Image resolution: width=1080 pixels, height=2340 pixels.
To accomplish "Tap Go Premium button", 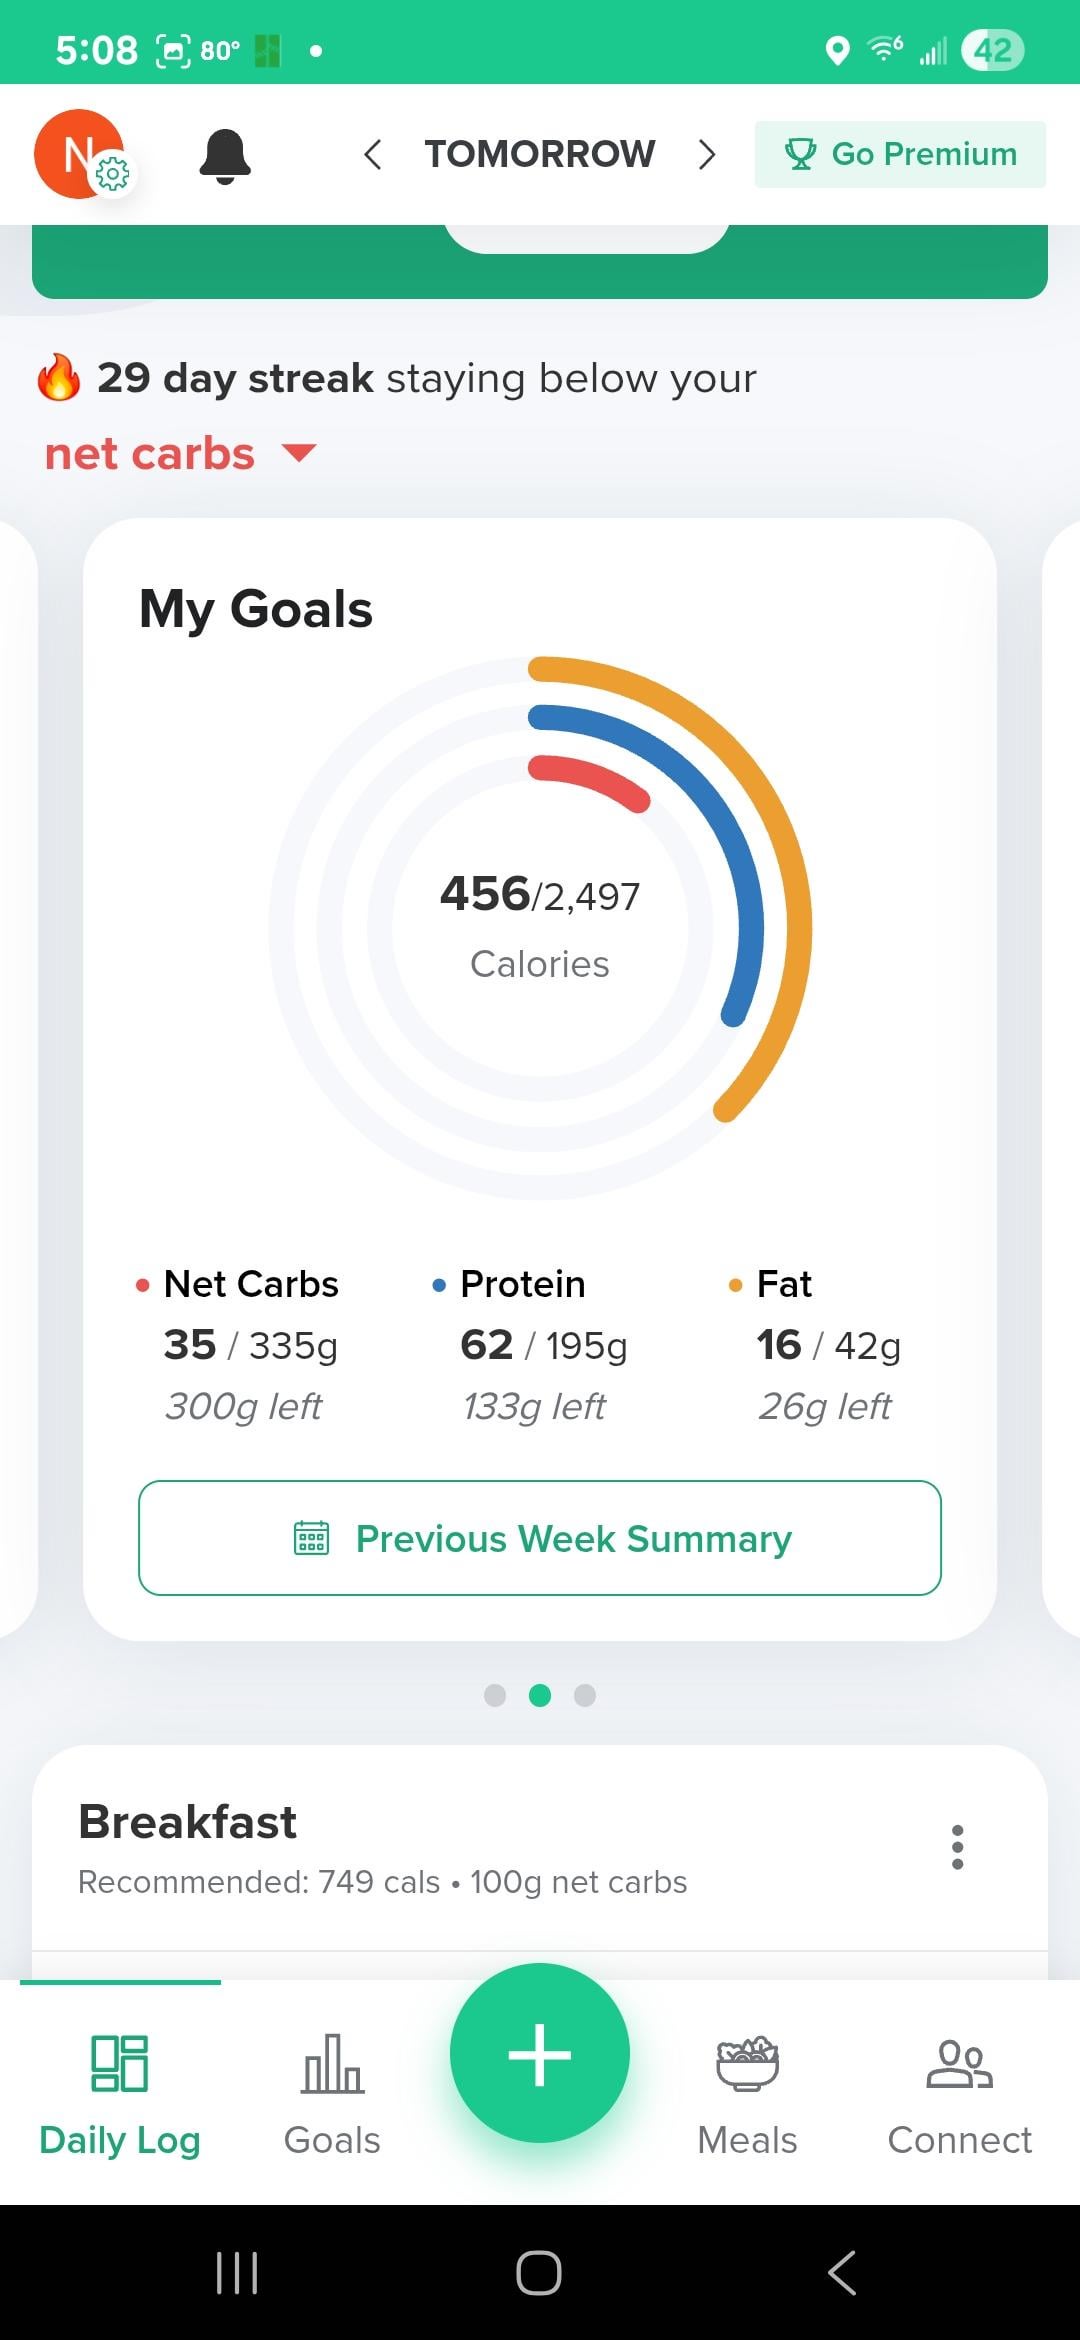I will tap(900, 154).
